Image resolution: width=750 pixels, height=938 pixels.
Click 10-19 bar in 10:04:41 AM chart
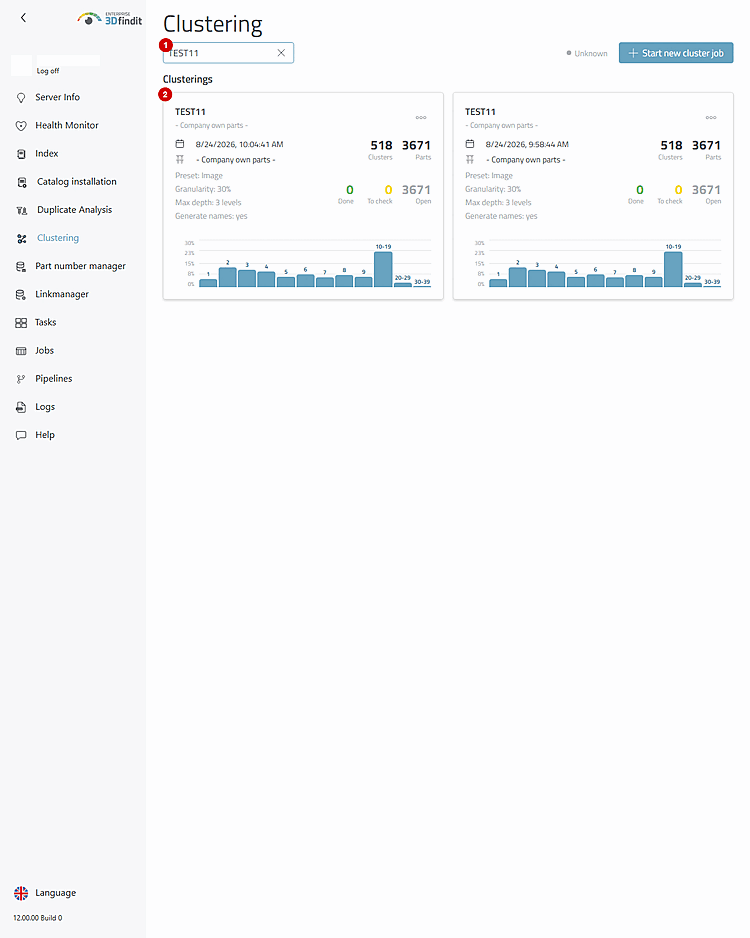[383, 269]
